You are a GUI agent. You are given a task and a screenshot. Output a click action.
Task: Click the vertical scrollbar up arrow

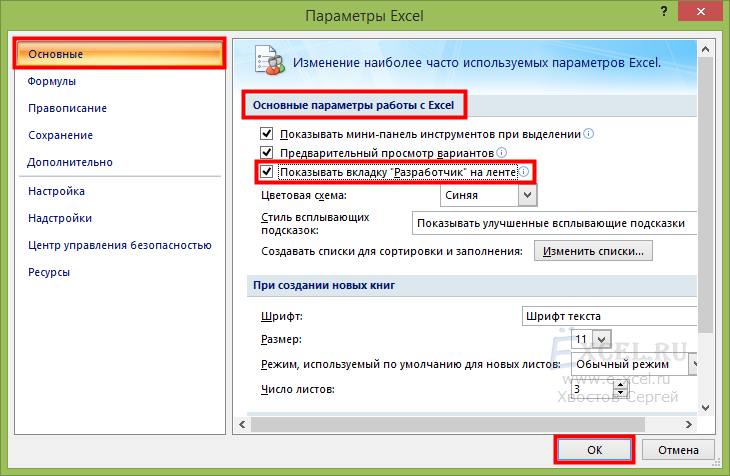[706, 49]
